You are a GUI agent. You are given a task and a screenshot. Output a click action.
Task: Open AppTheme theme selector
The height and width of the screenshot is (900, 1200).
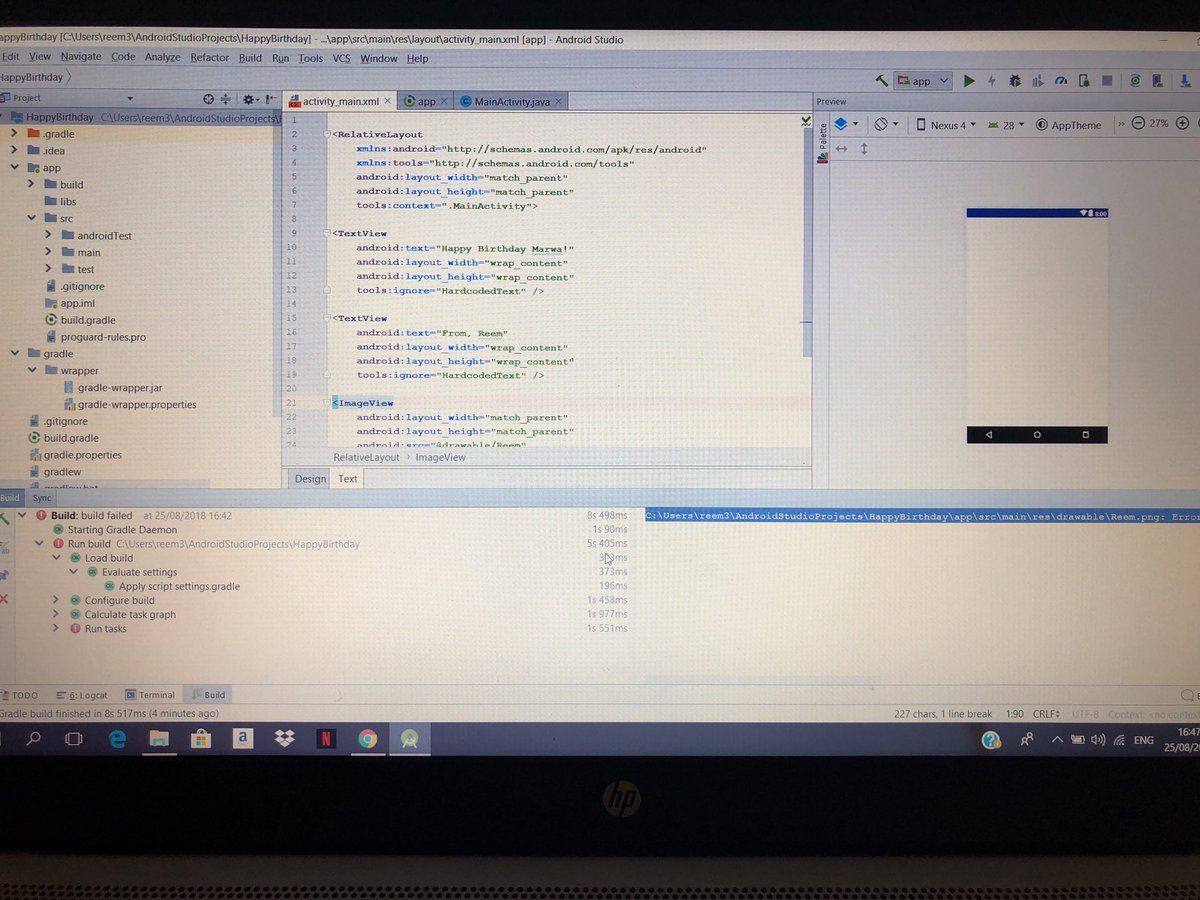[1068, 125]
